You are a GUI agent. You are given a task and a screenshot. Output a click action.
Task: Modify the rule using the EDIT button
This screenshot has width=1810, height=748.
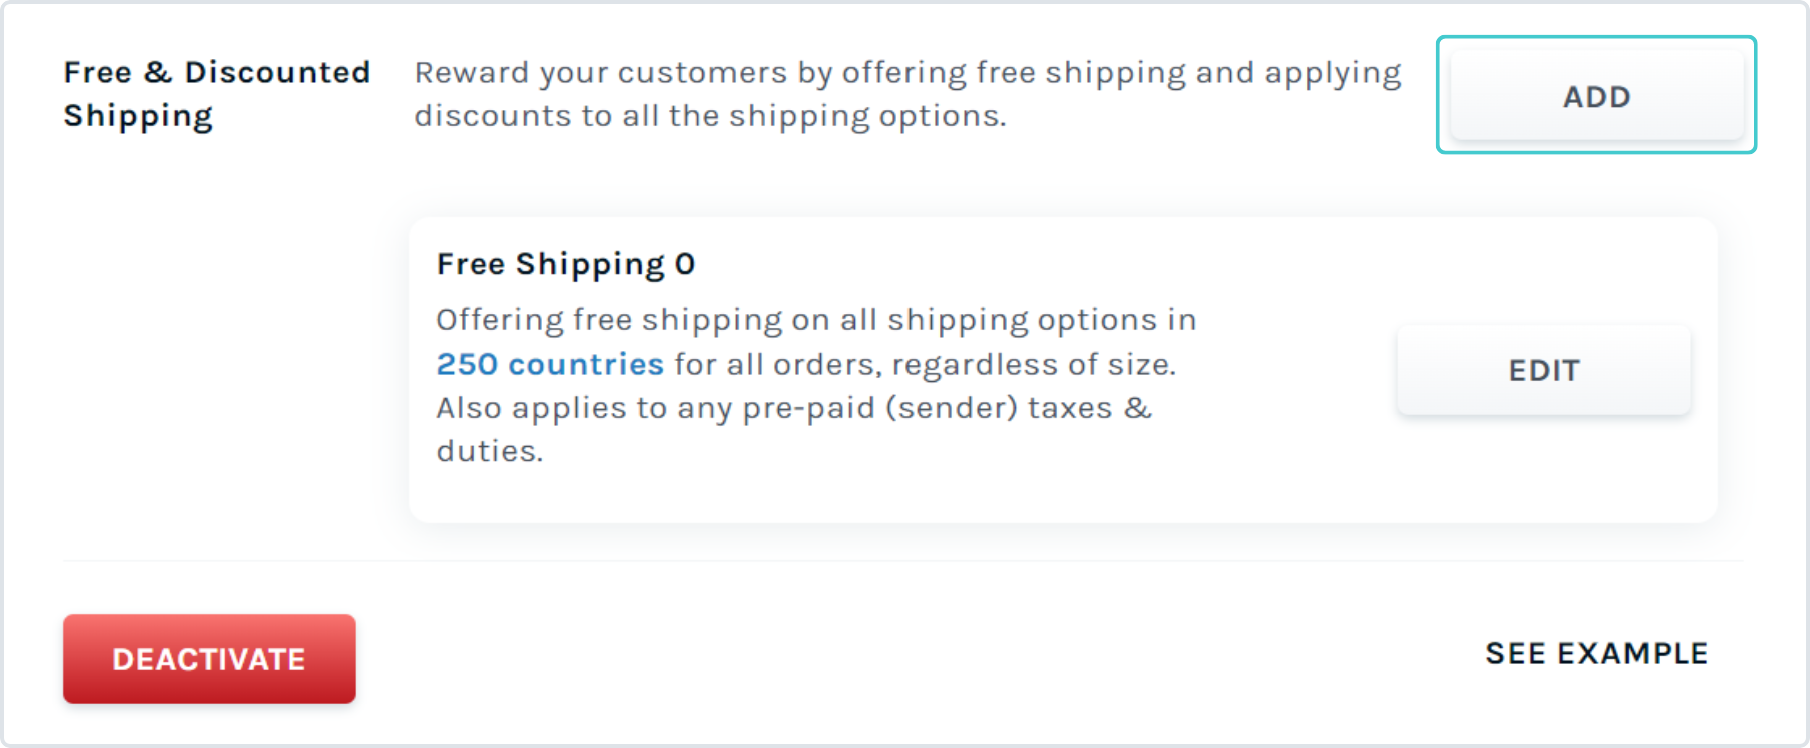pos(1544,370)
